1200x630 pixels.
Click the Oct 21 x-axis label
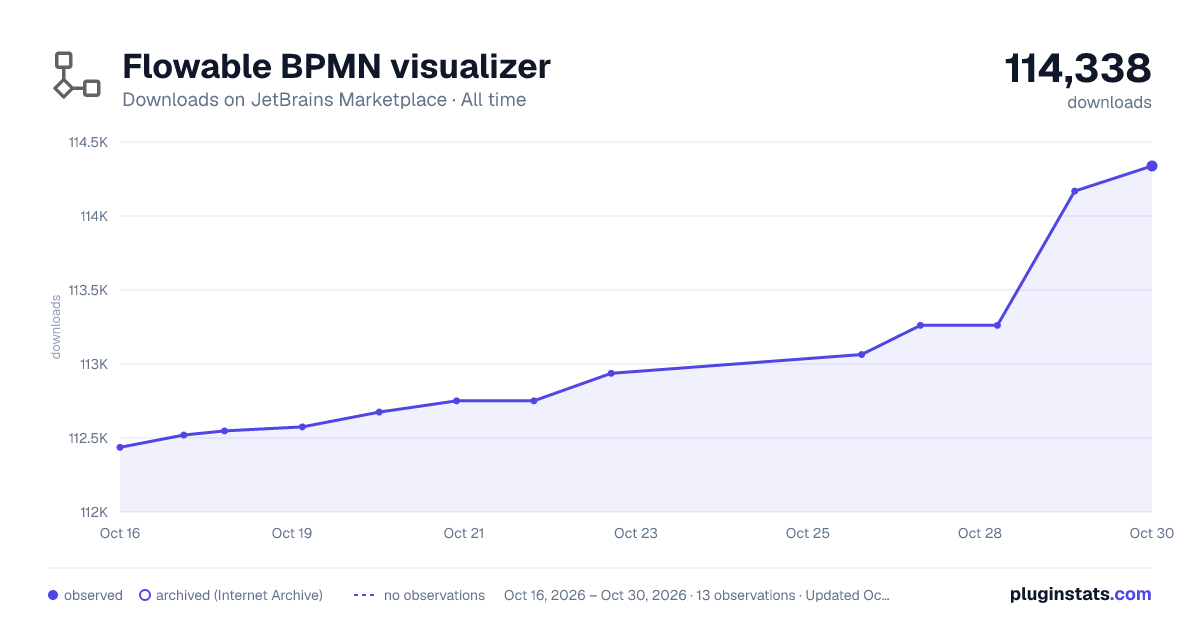(464, 533)
